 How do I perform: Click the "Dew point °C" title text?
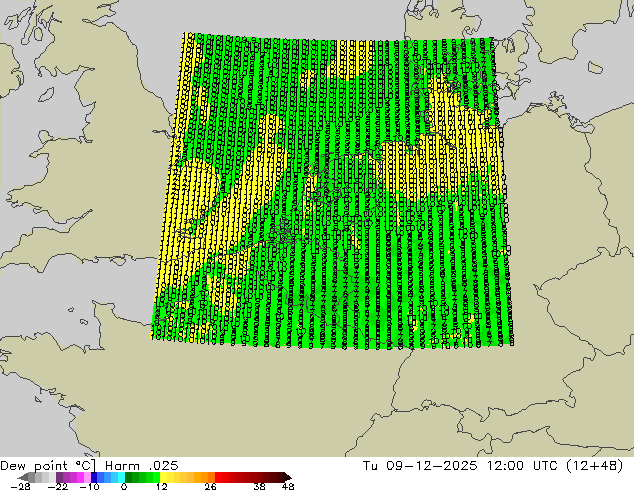[x=48, y=466]
